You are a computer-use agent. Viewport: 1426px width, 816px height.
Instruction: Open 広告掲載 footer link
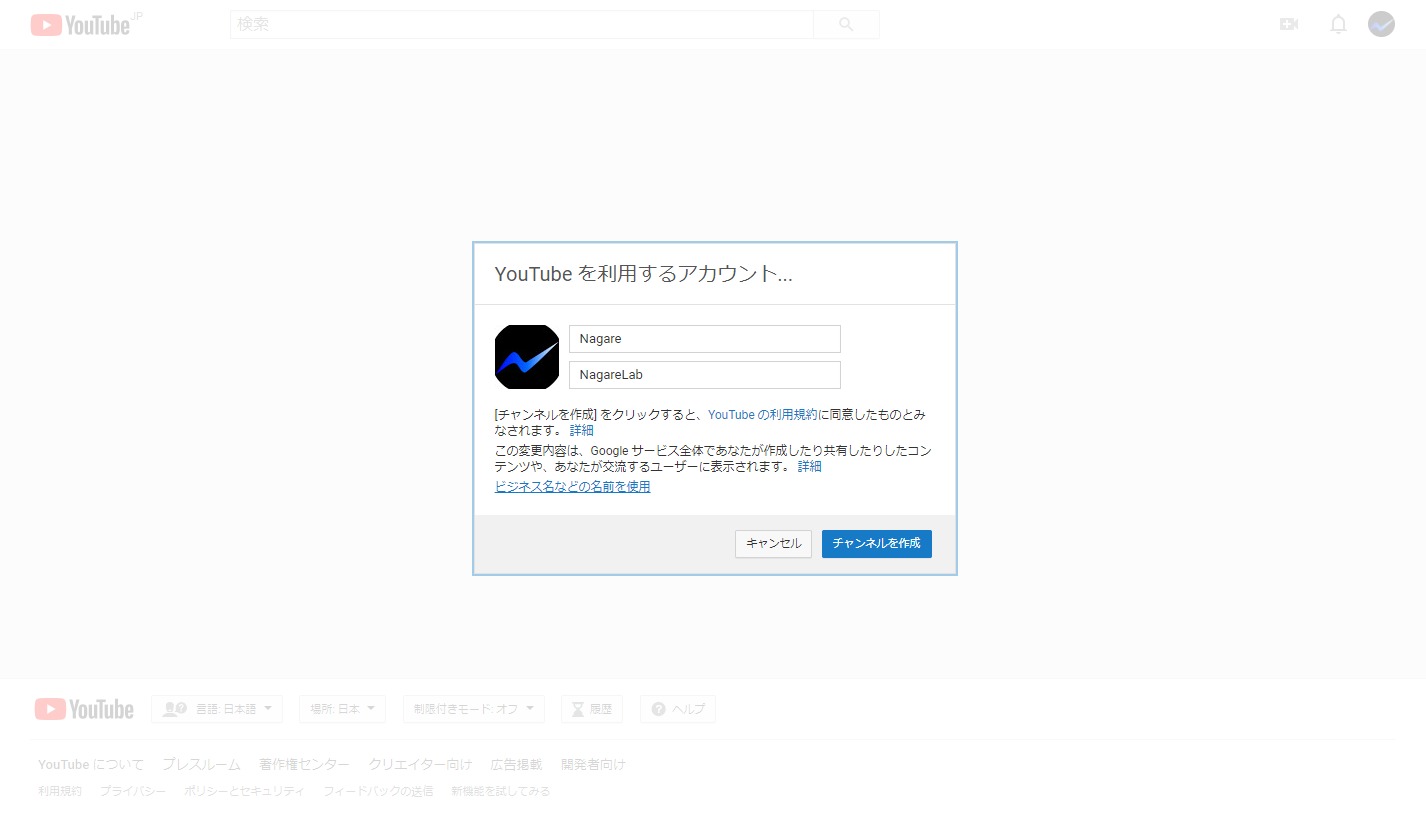(516, 765)
